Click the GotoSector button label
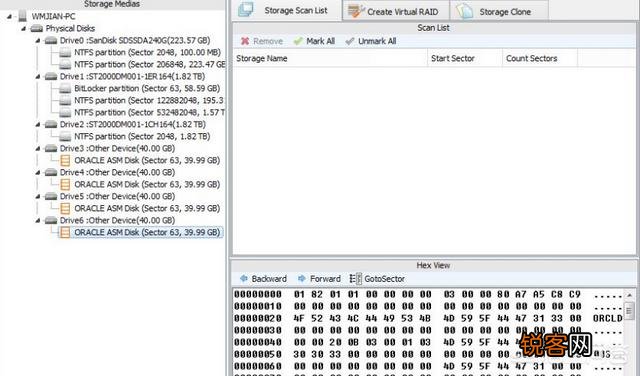 pos(384,279)
